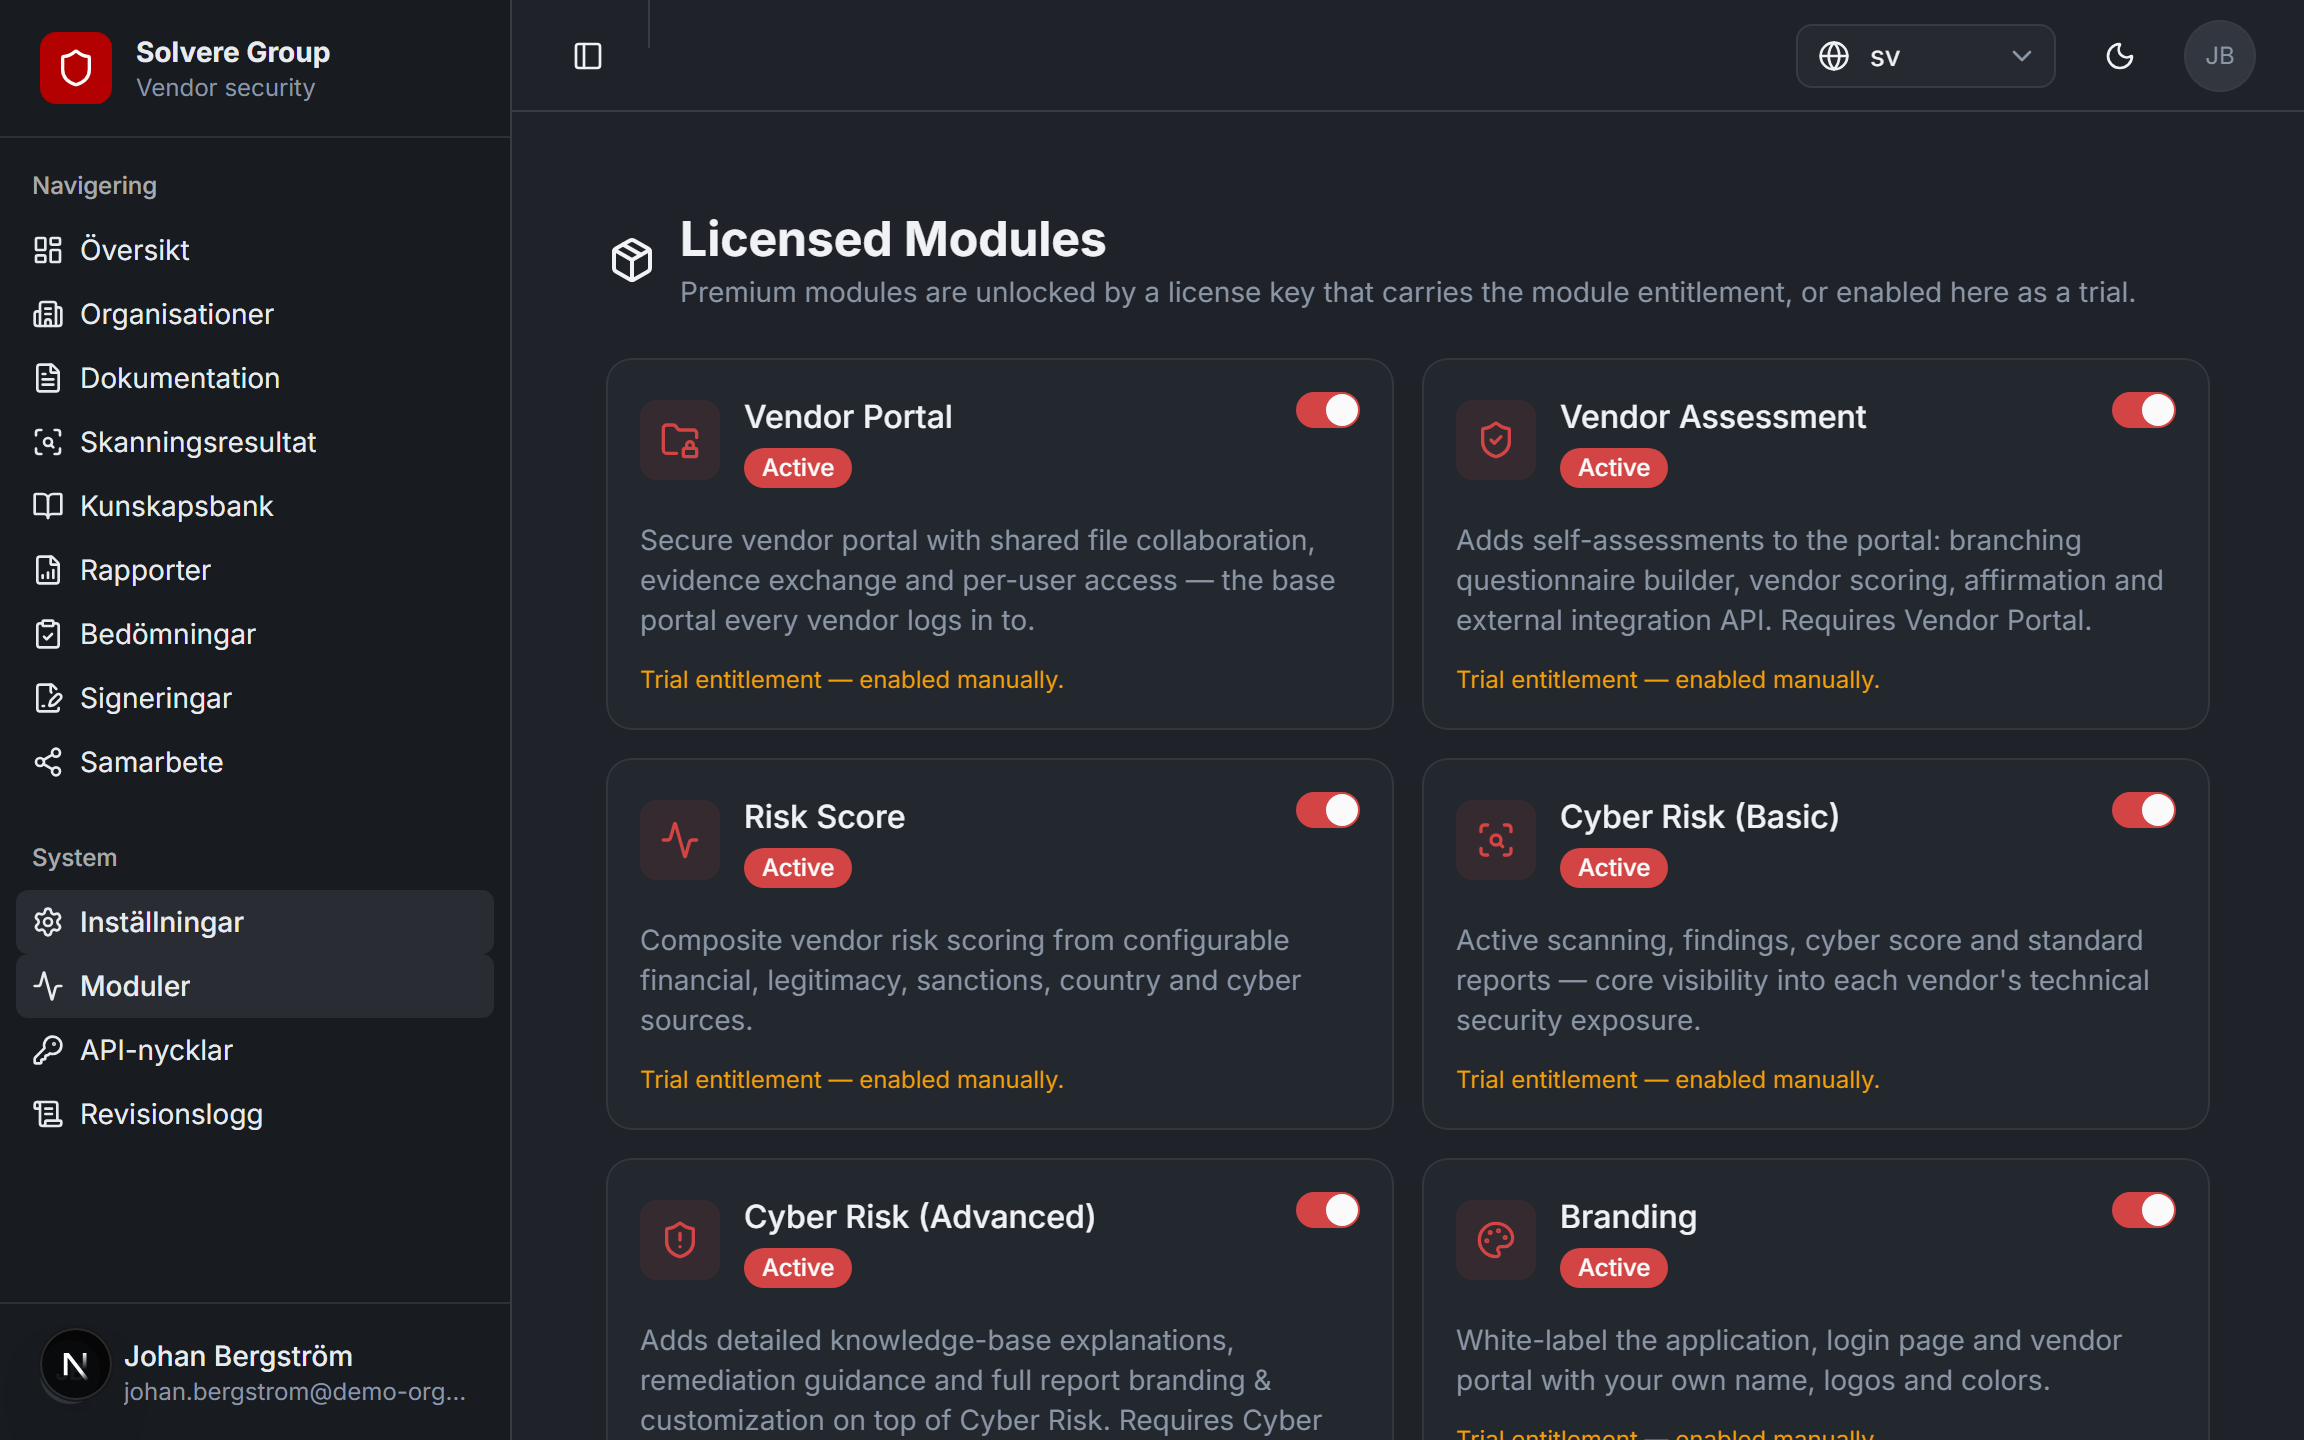This screenshot has height=1440, width=2304.
Task: Disable the Vendor Portal module toggle
Action: (x=1328, y=410)
